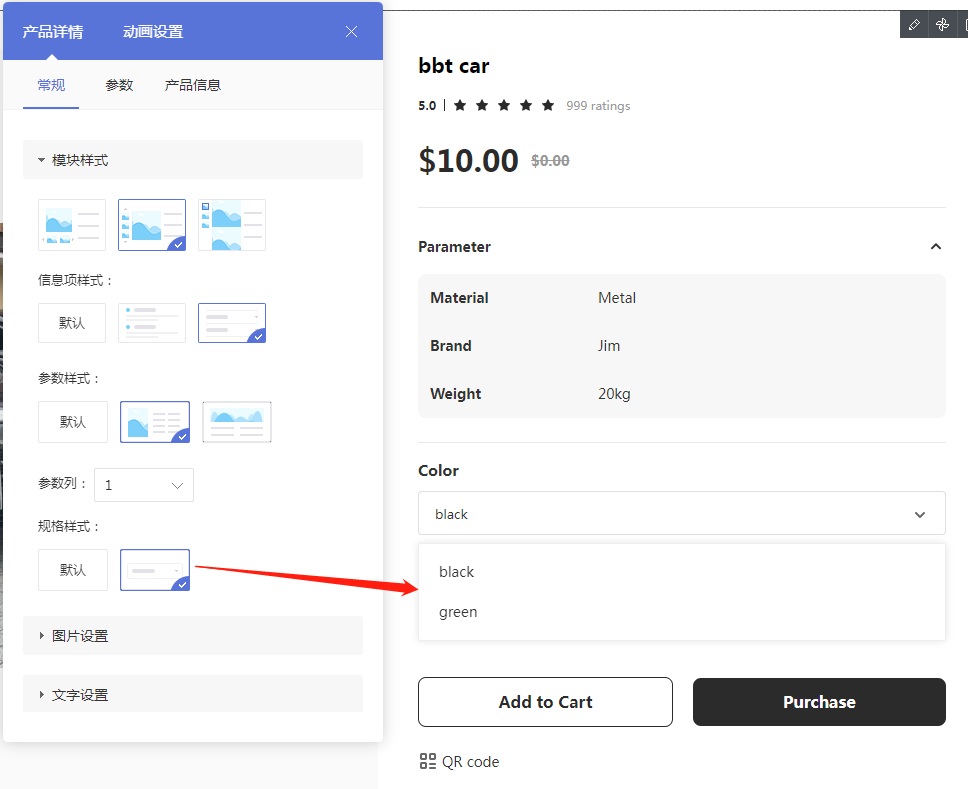Choose the 参数样式 icon with image above text

pos(237,422)
